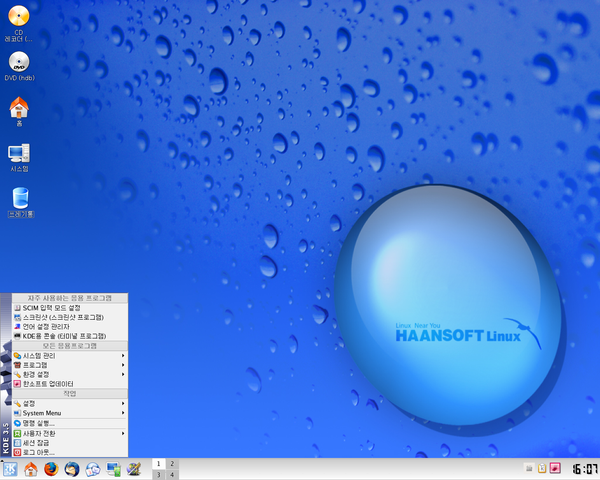Screen dimensions: 600x480
Task: Open KDE용 콘솔 terminal from the menu
Action: (70, 336)
